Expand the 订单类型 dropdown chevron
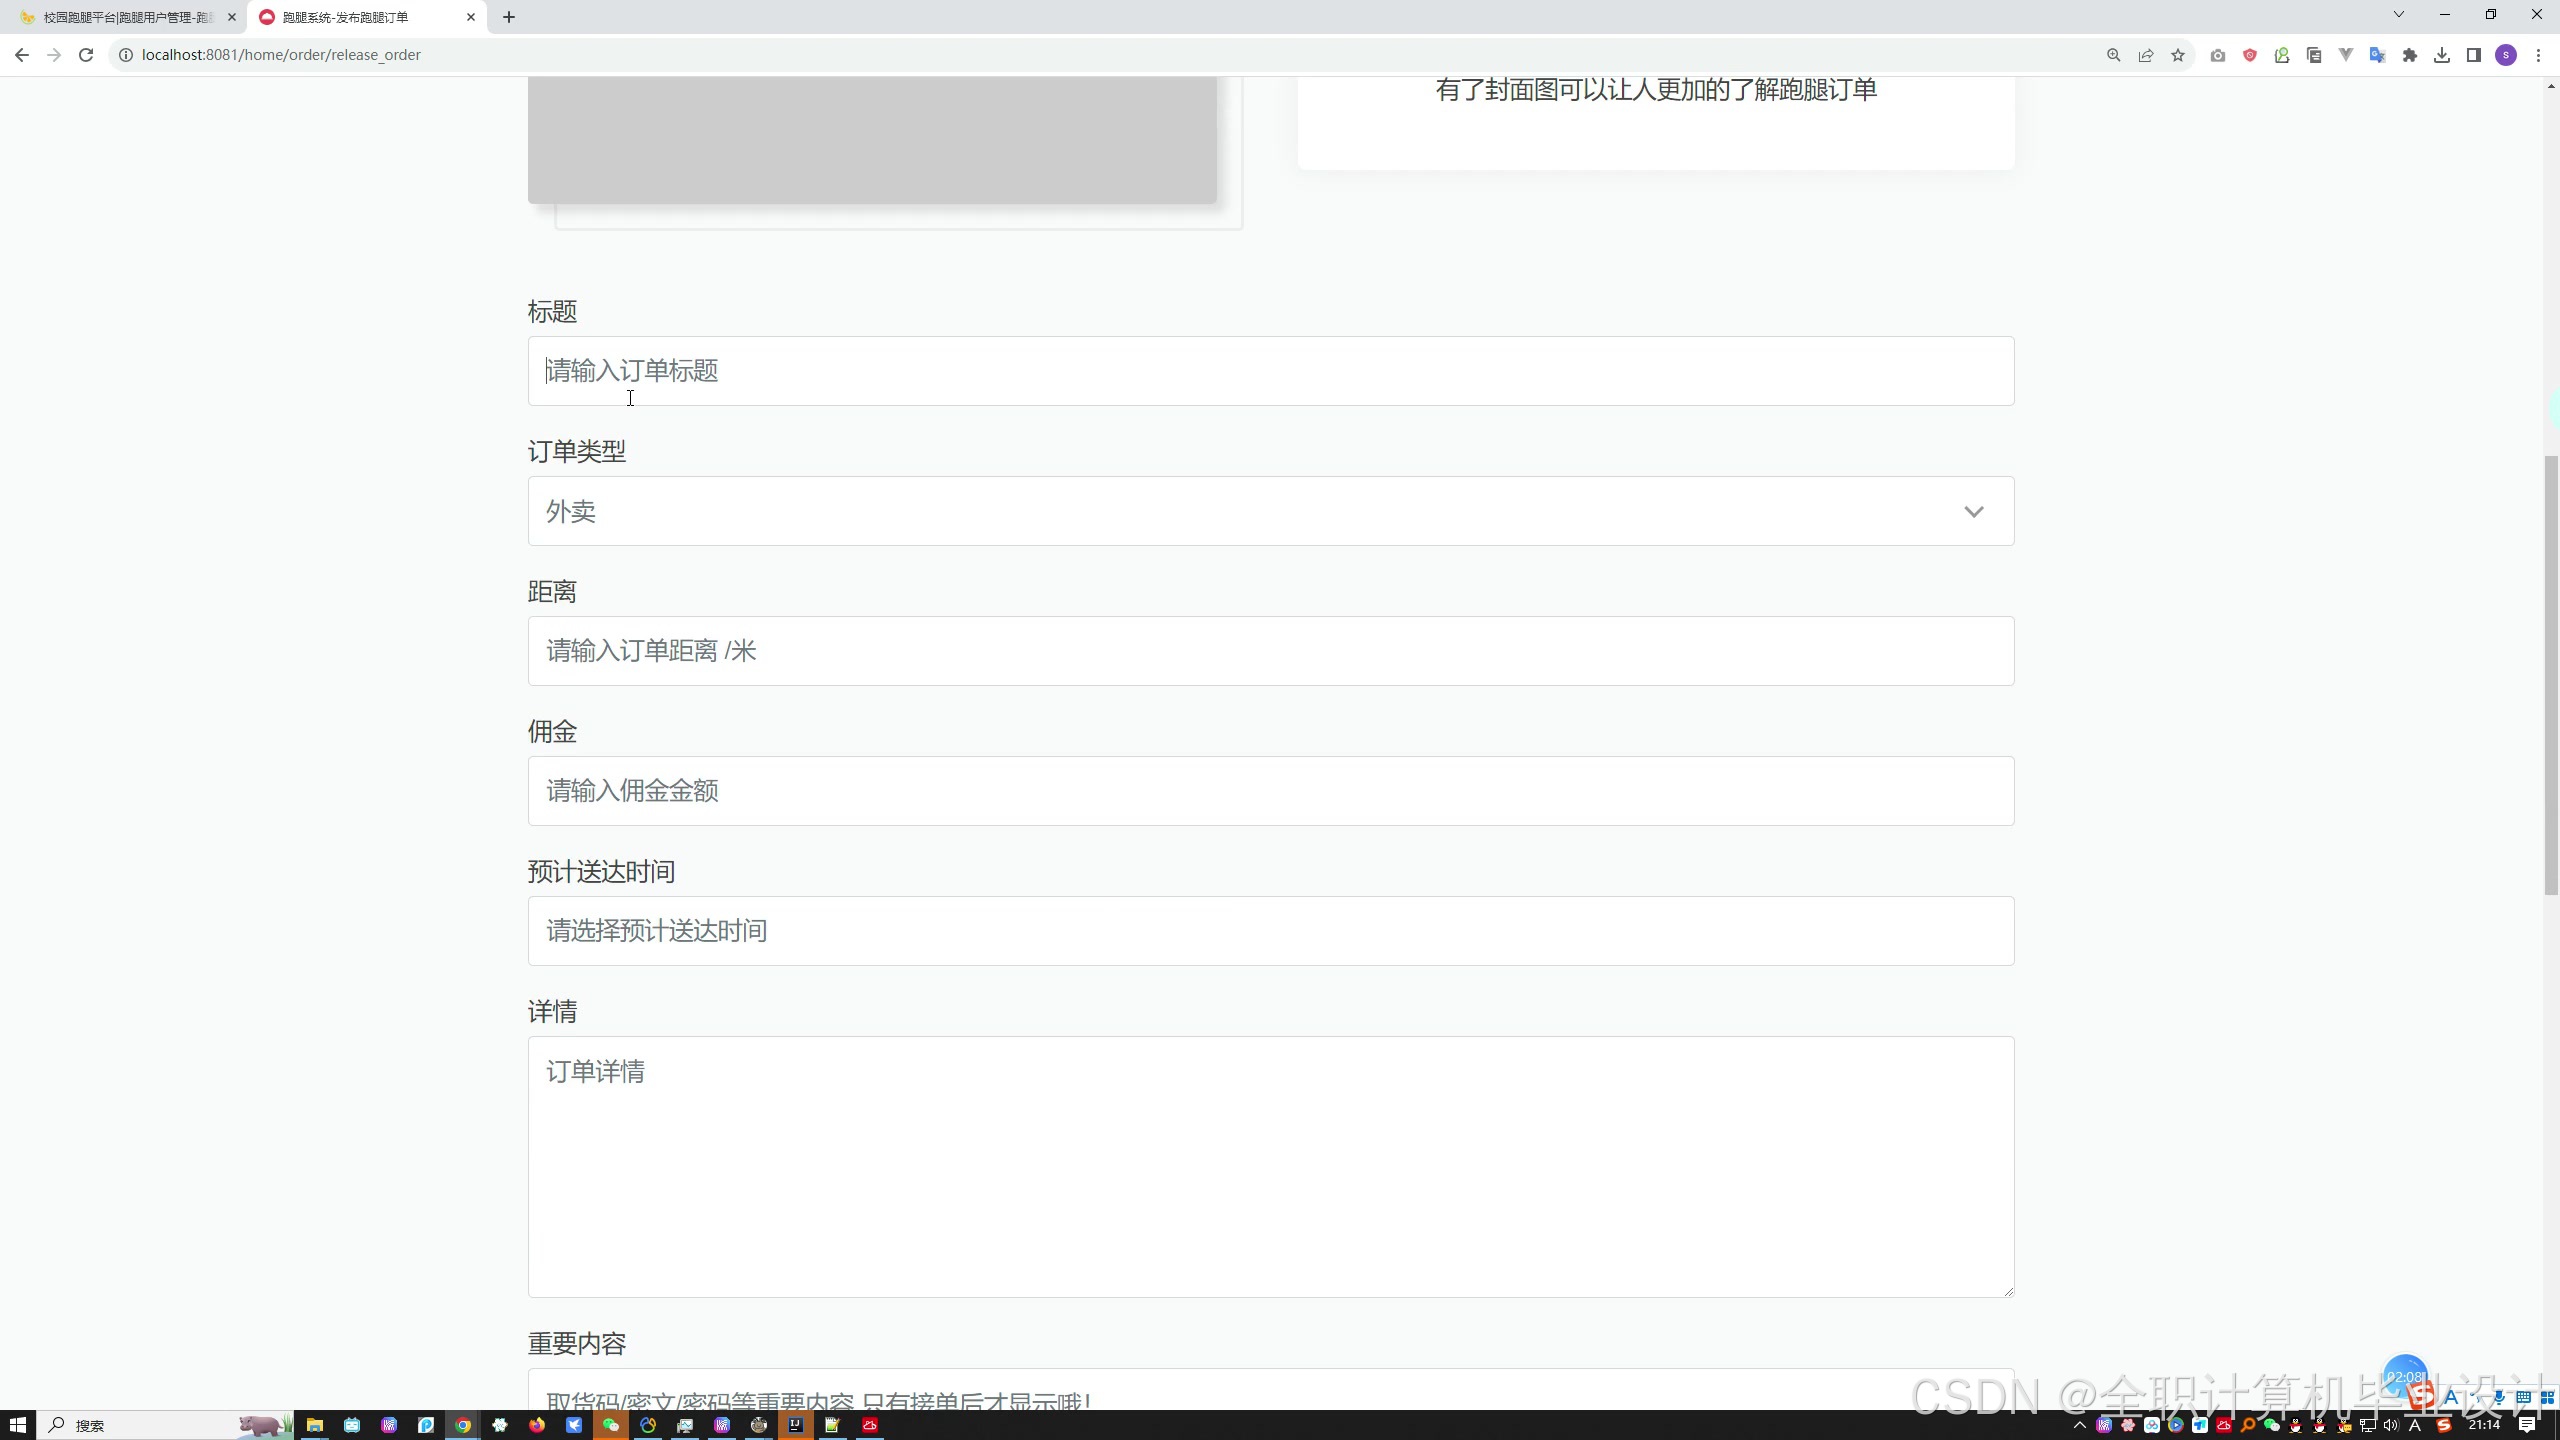The image size is (2560, 1440). click(x=1973, y=512)
